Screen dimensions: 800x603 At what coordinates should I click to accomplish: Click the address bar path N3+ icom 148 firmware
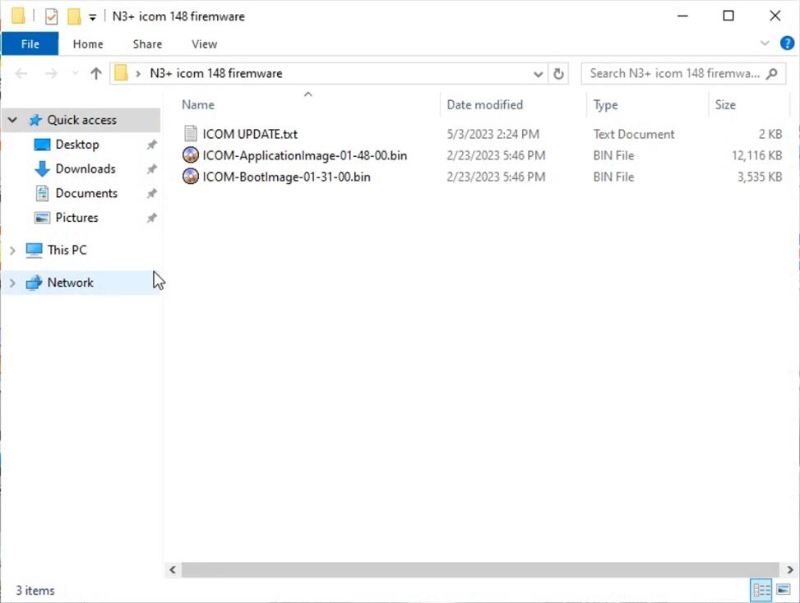(x=216, y=73)
